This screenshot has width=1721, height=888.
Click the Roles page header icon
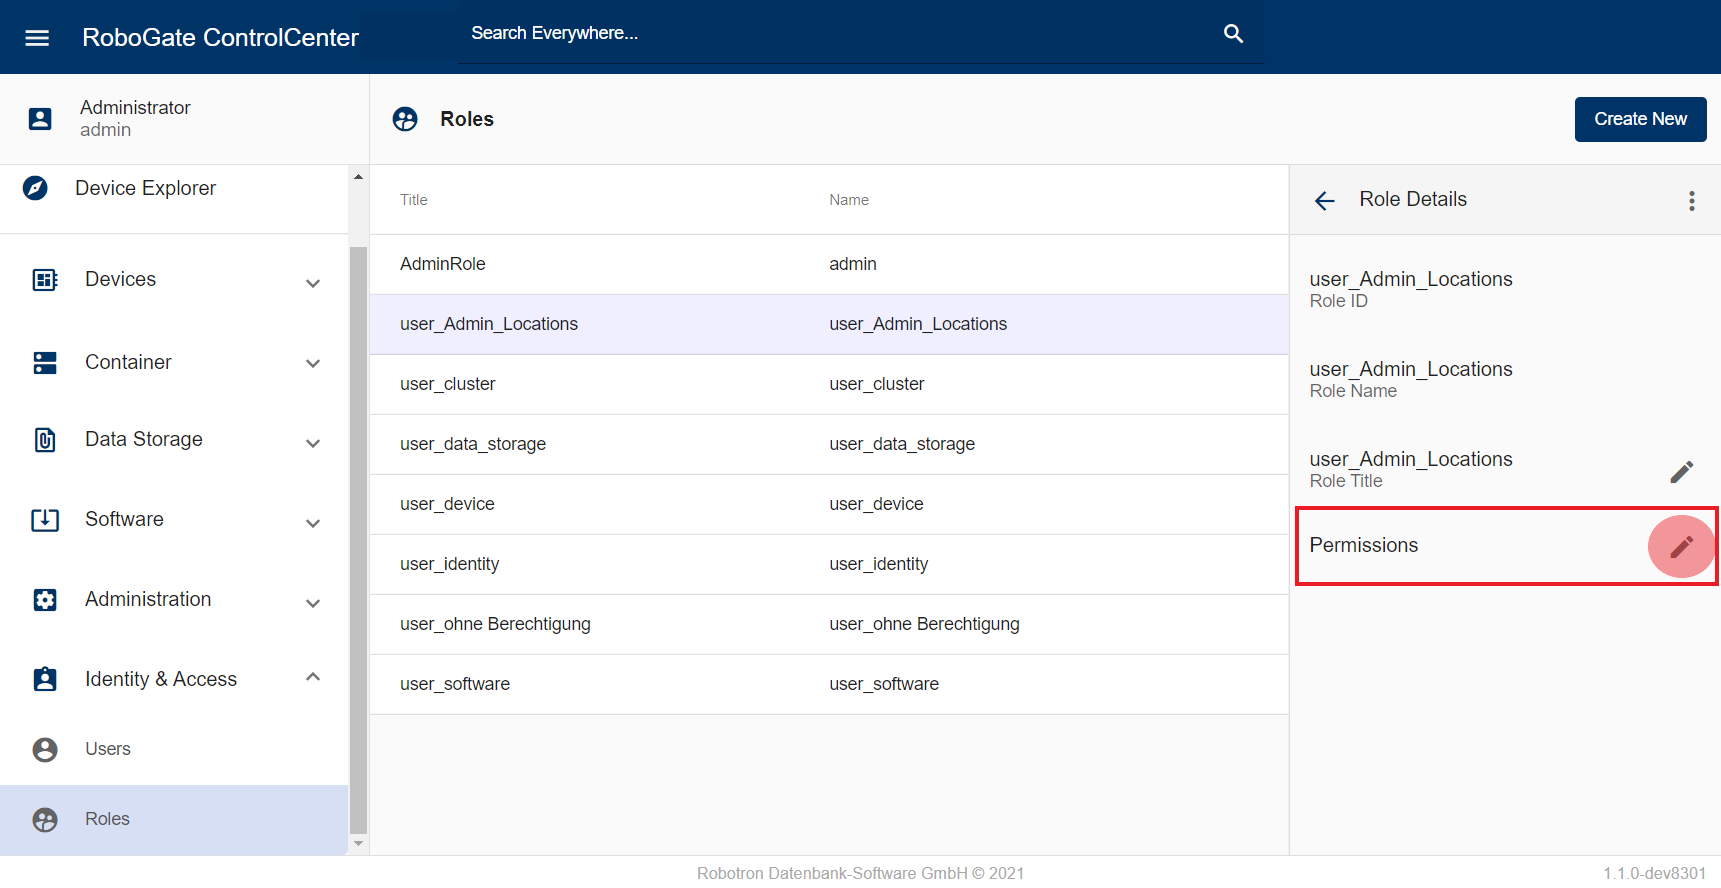pyautogui.click(x=405, y=119)
